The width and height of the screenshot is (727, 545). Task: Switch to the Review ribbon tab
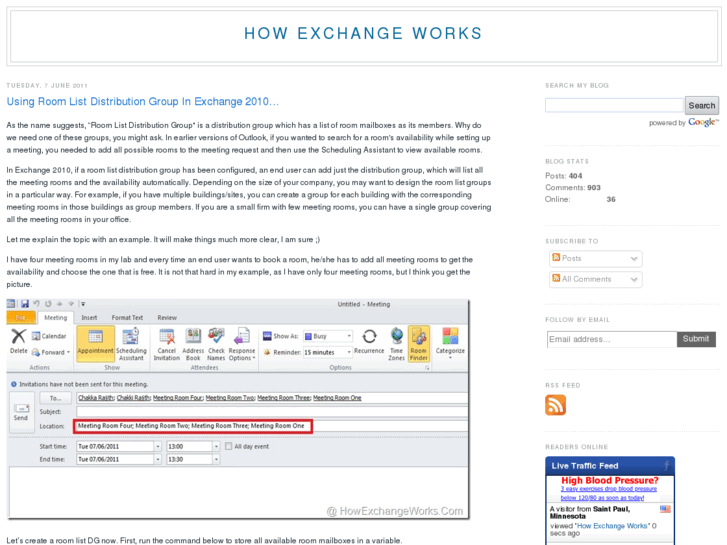167,318
